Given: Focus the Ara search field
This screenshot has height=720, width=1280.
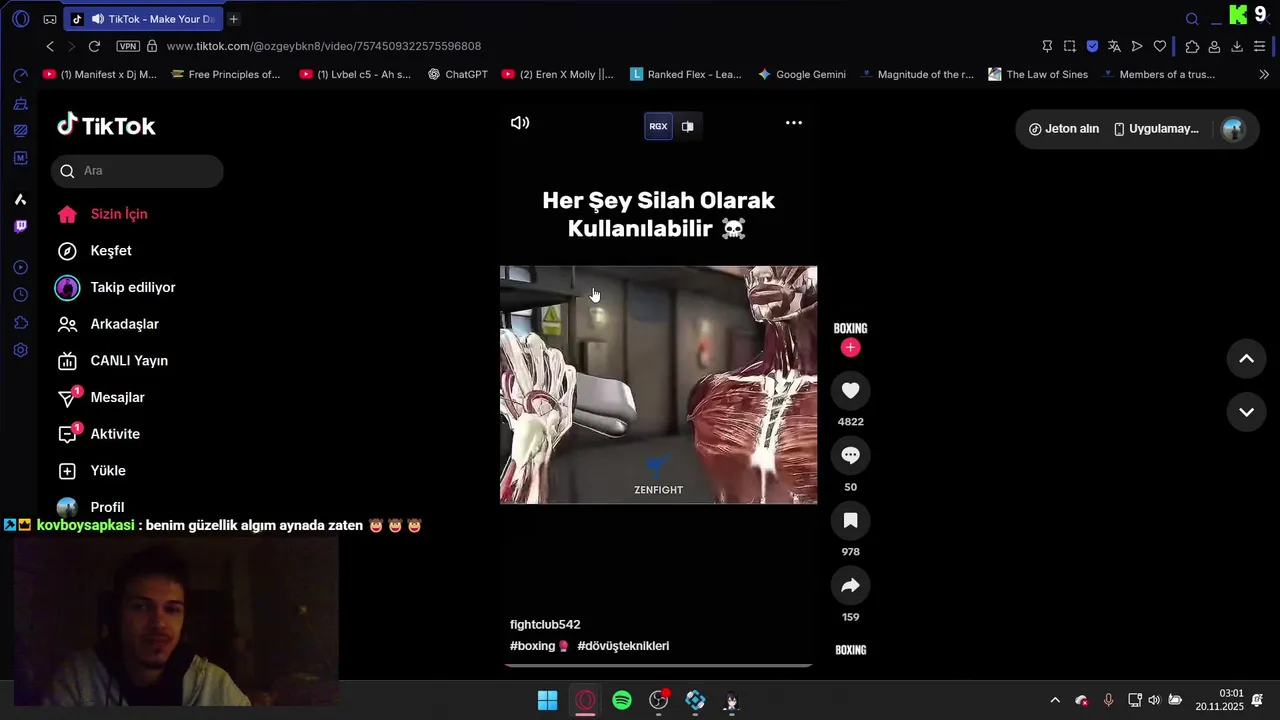Looking at the screenshot, I should pos(137,171).
